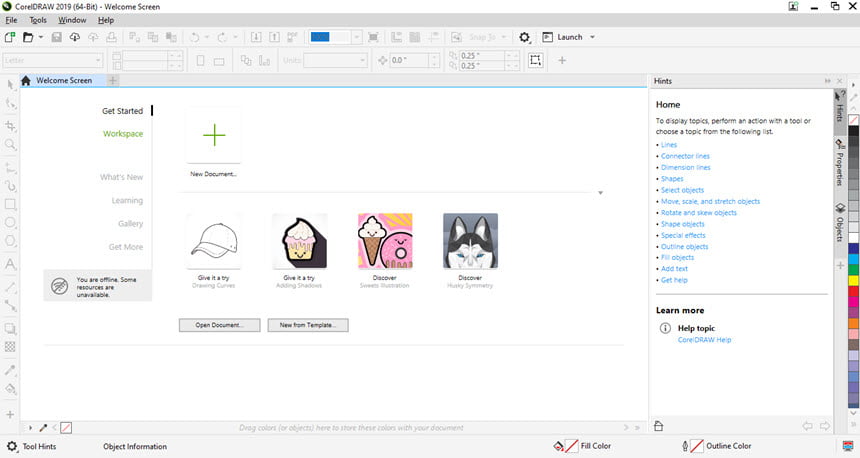Click the Save disk icon
Image resolution: width=860 pixels, height=458 pixels.
click(x=56, y=37)
